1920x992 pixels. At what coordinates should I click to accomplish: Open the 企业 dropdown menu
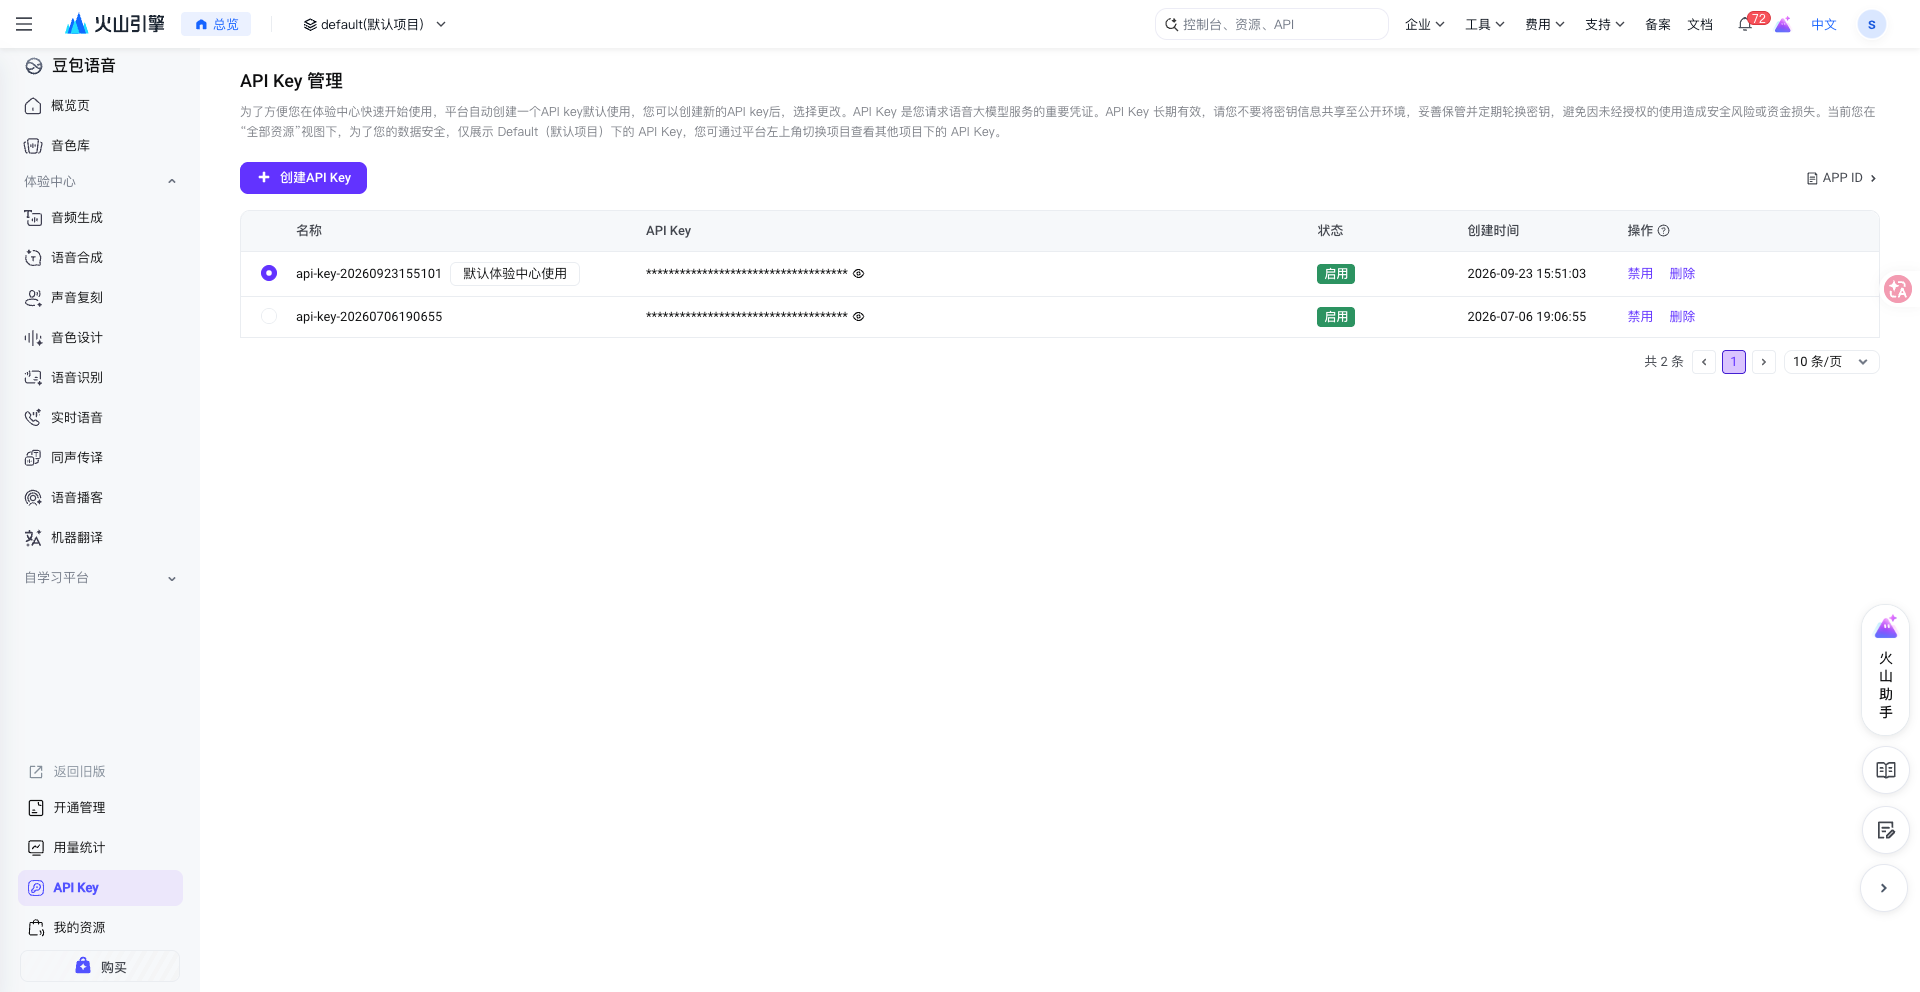click(1424, 24)
